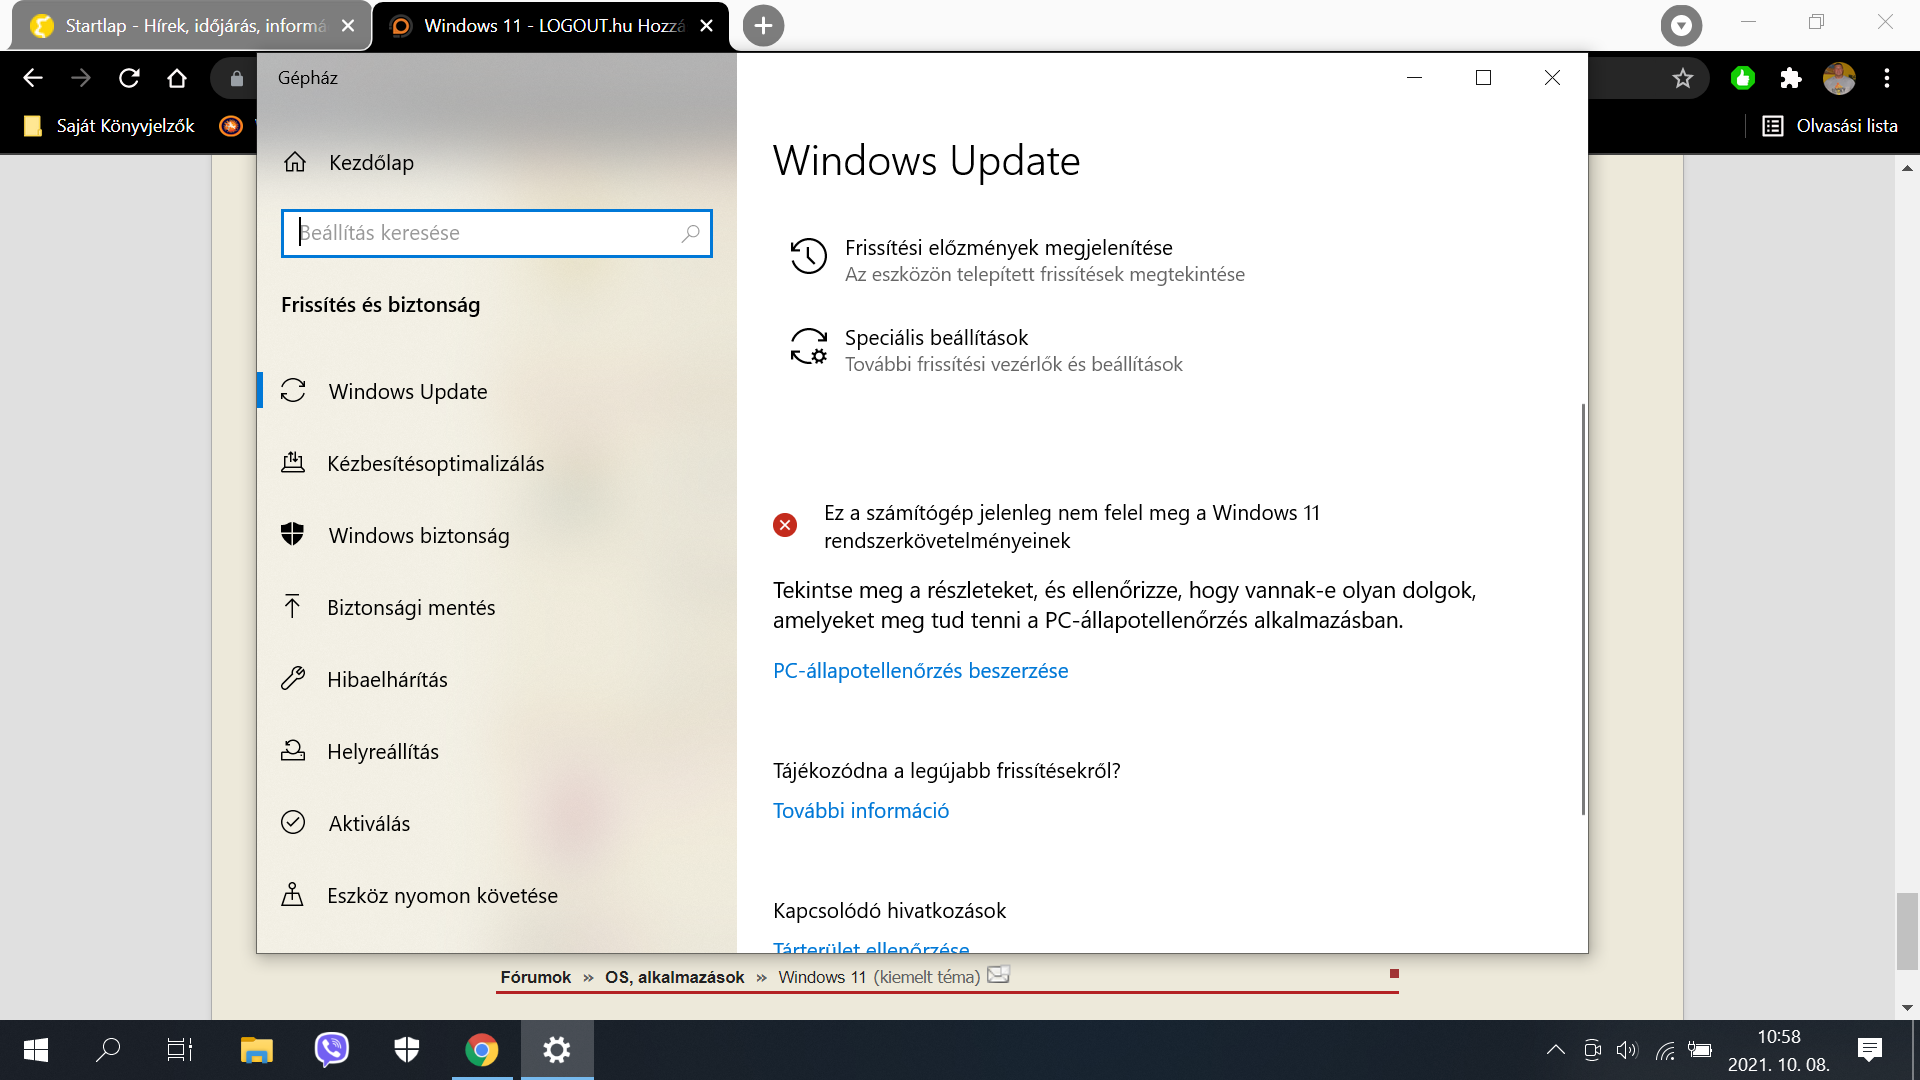The height and width of the screenshot is (1080, 1920).
Task: Click Fórumok breadcrumb link in page
Action: click(535, 977)
